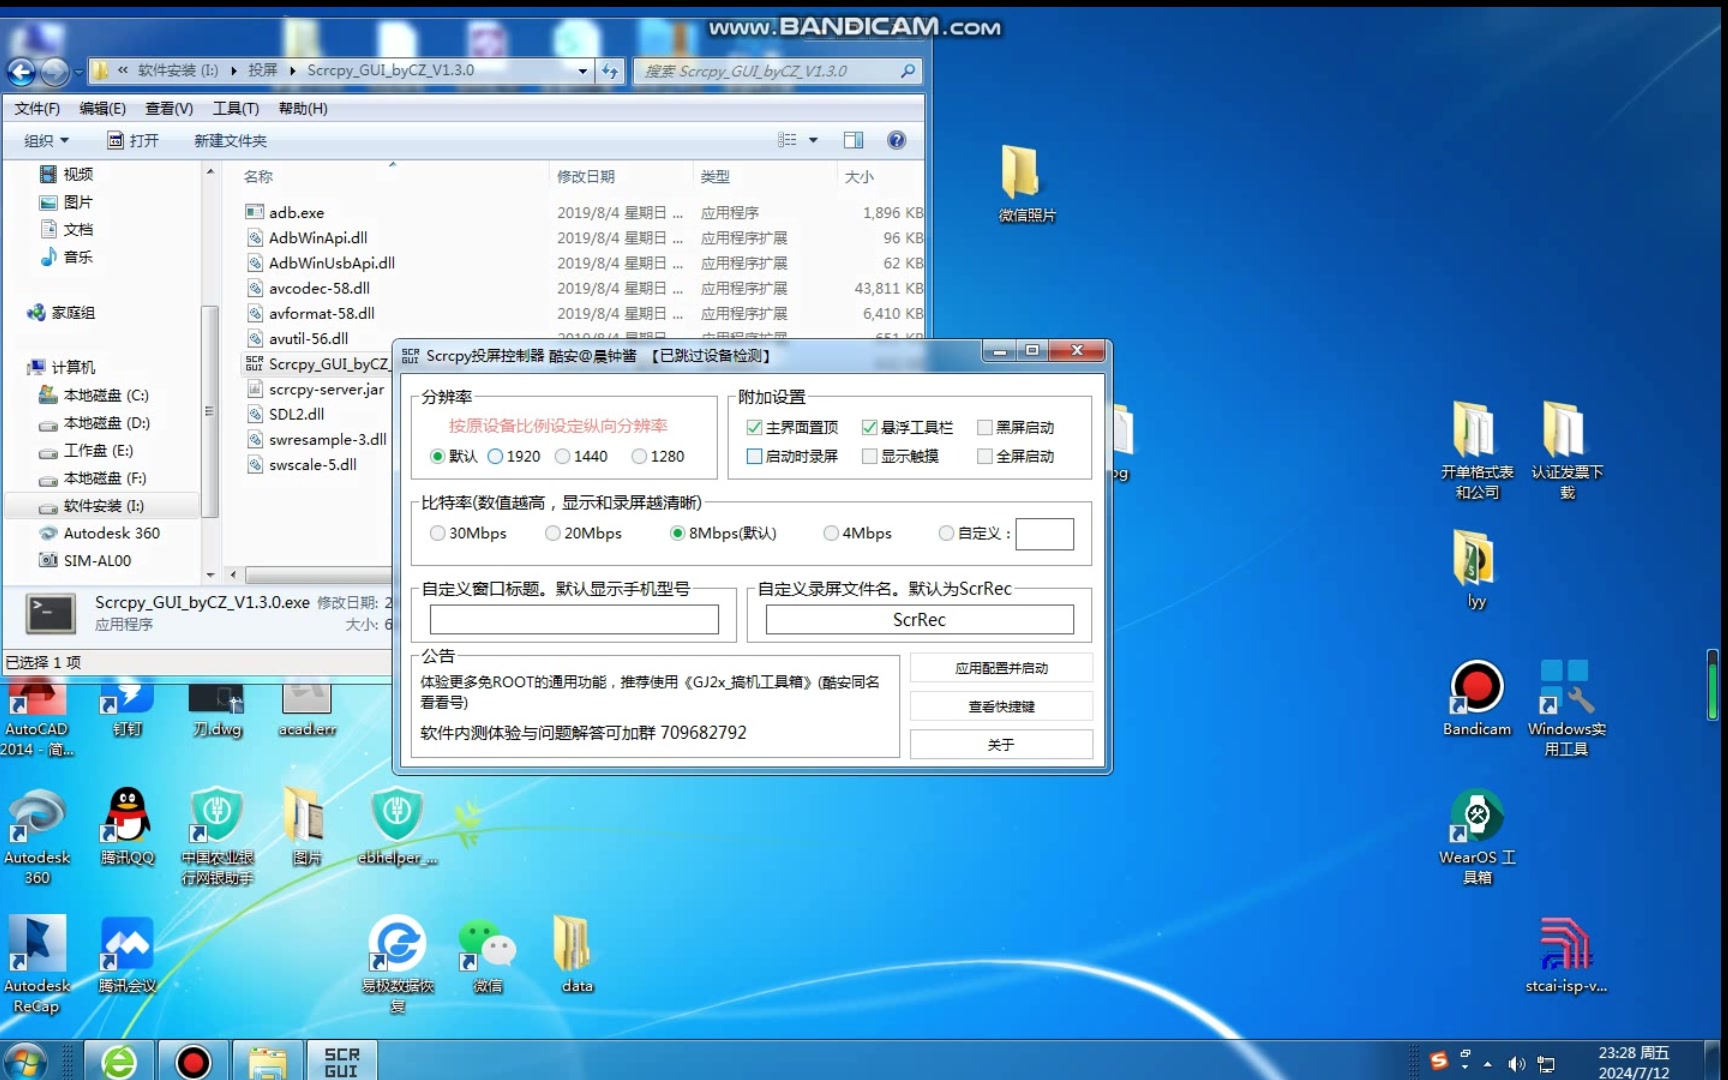Click the ScrRec recording filename field
Screen dimensions: 1728x1080
[919, 620]
